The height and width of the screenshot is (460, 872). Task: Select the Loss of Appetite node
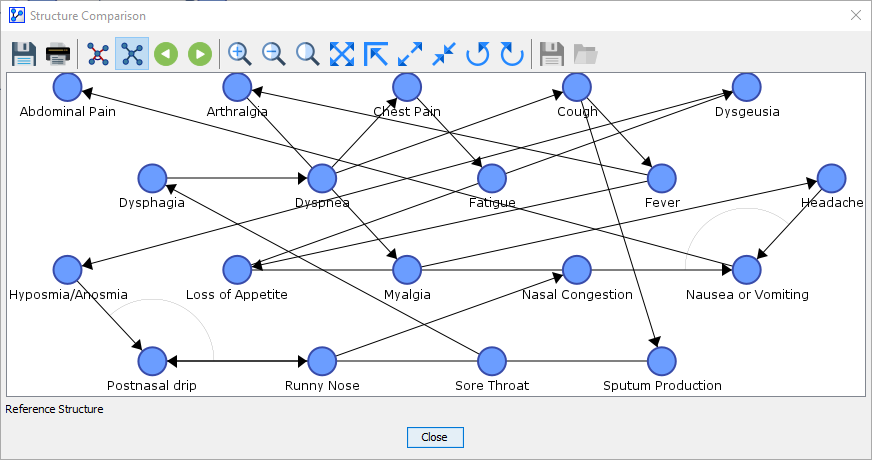click(237, 270)
